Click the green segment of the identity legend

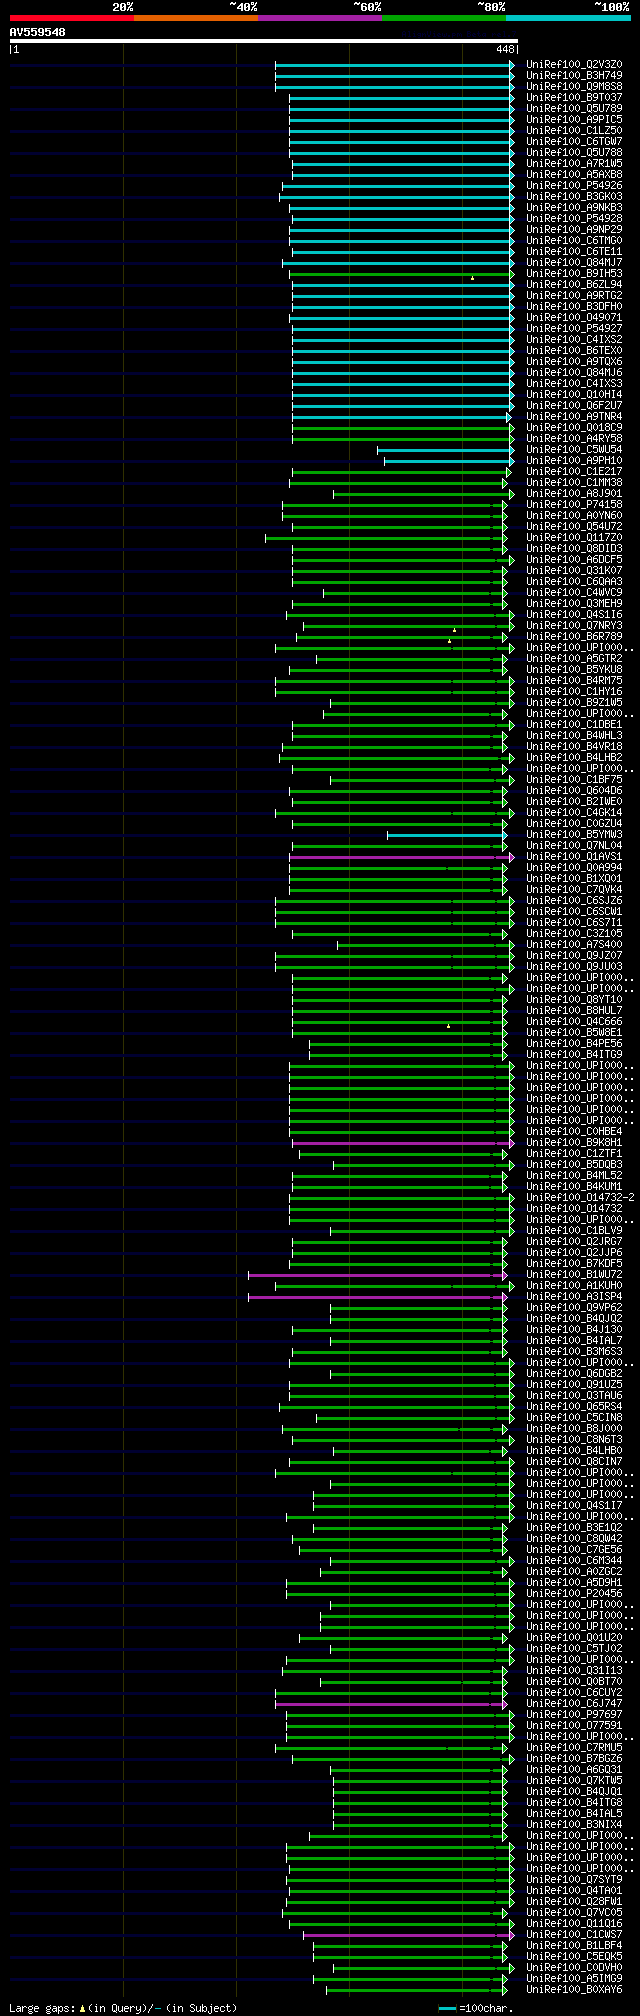[x=443, y=18]
